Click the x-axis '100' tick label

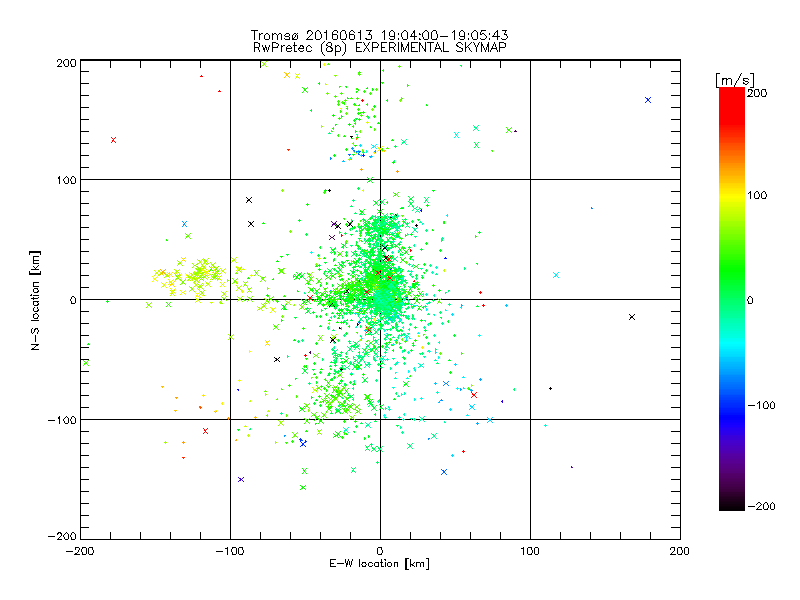coord(530,551)
